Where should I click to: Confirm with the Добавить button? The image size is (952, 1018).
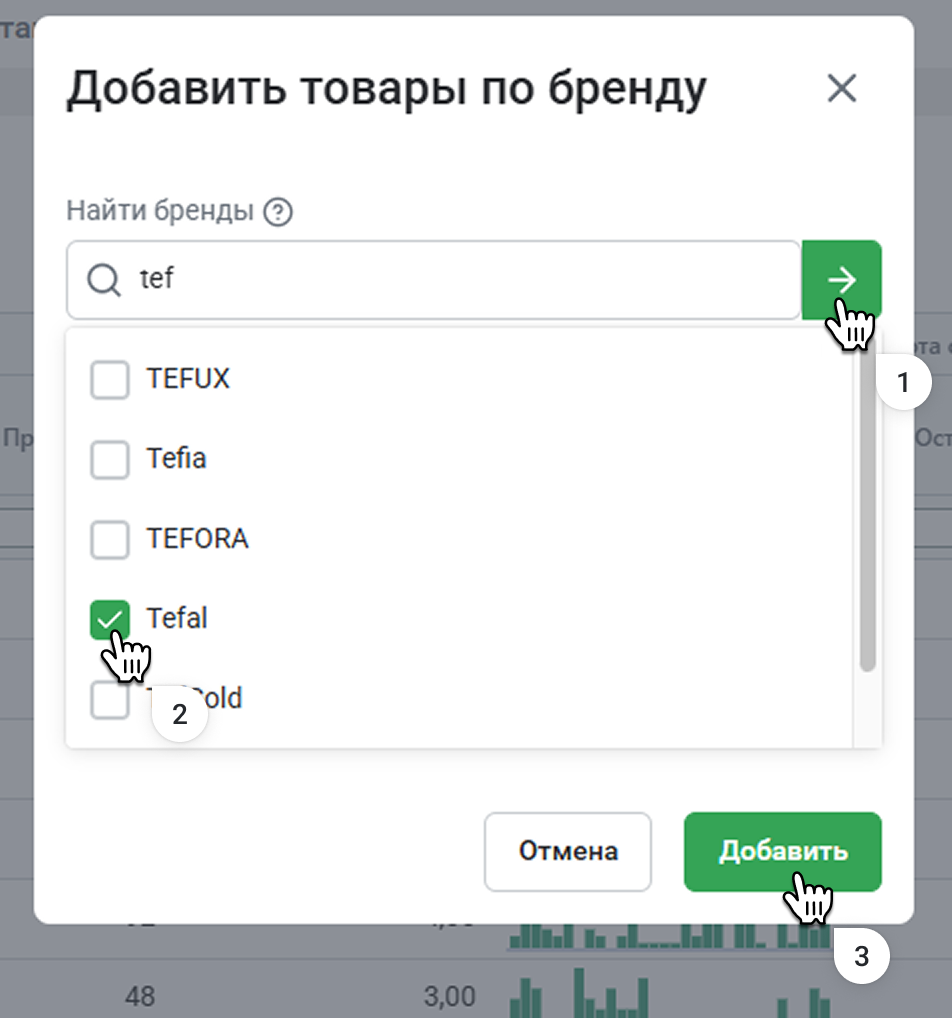click(782, 852)
